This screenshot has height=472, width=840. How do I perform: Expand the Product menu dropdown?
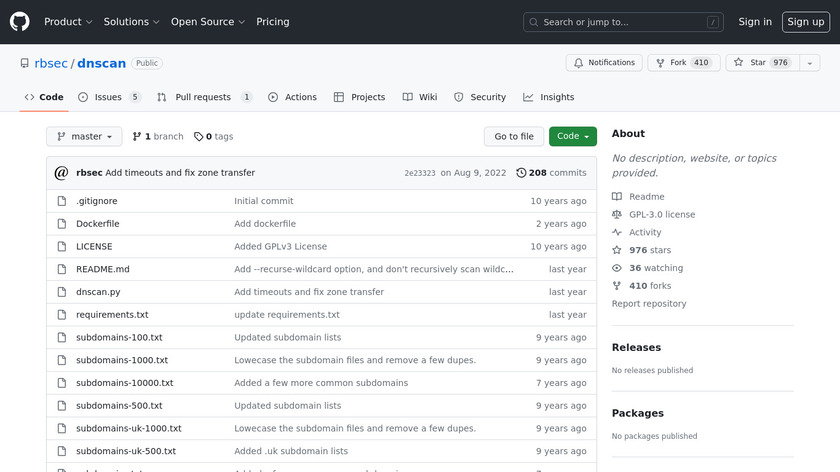(68, 22)
